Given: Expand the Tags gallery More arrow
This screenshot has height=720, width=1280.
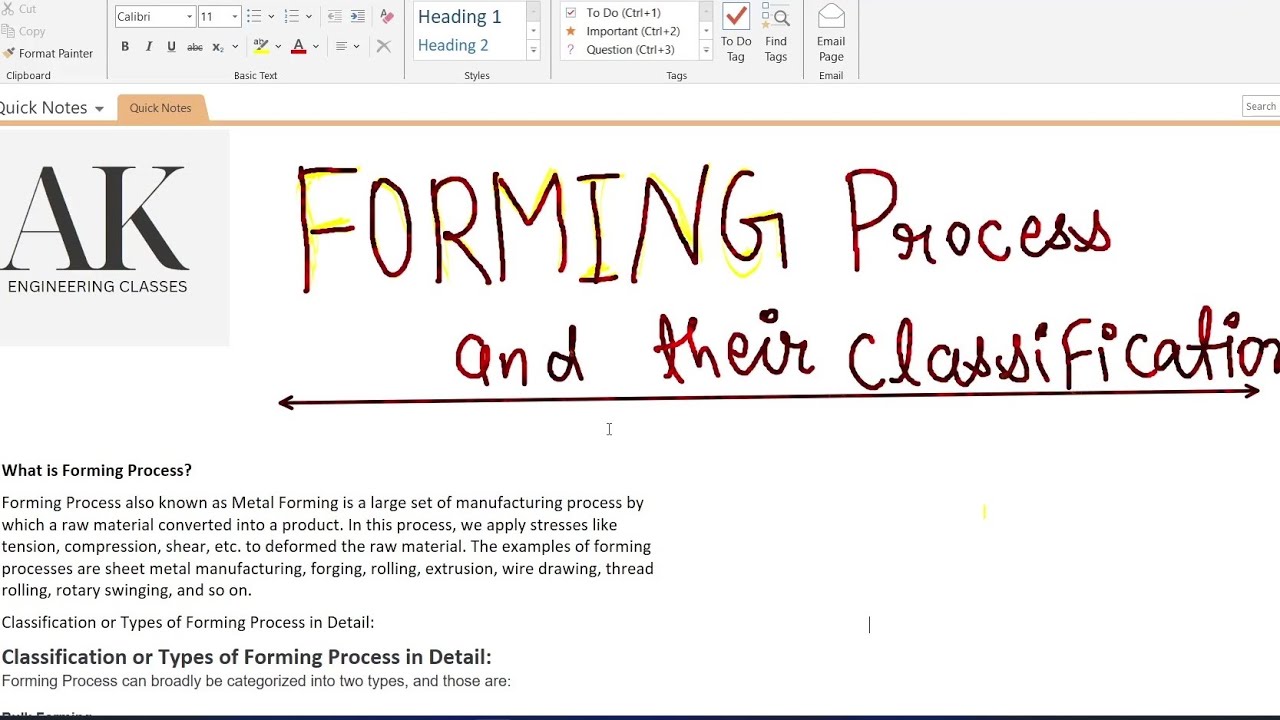Looking at the screenshot, I should (x=706, y=50).
